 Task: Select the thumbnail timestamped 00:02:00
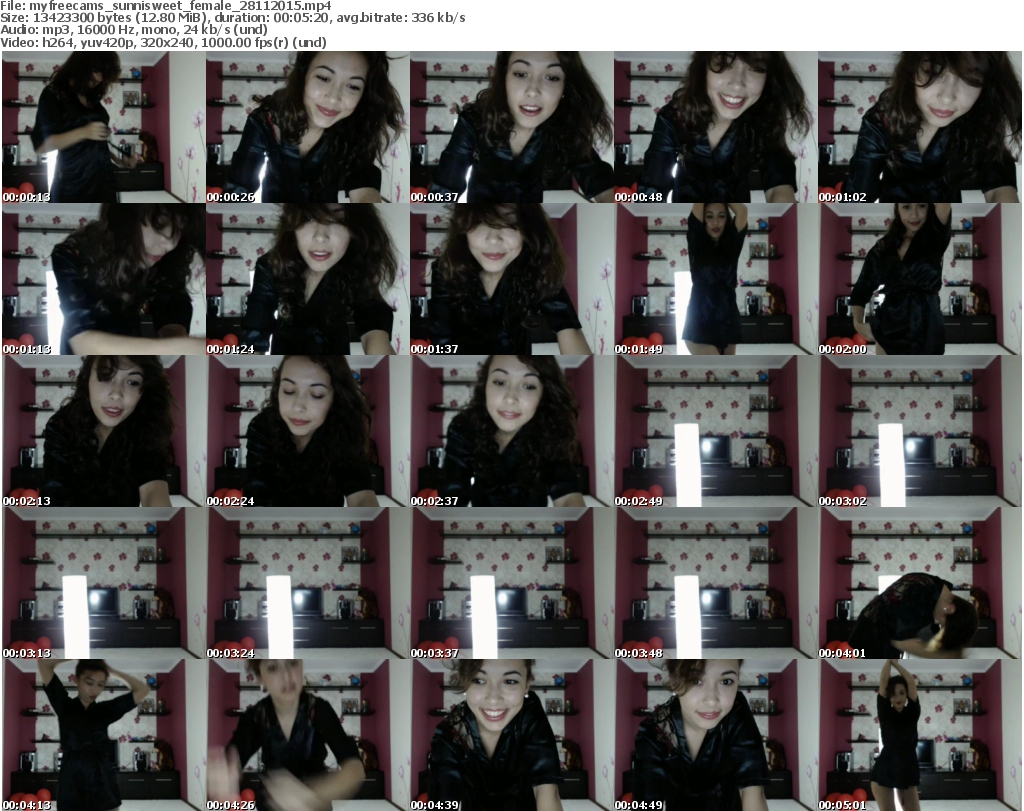[x=920, y=279]
